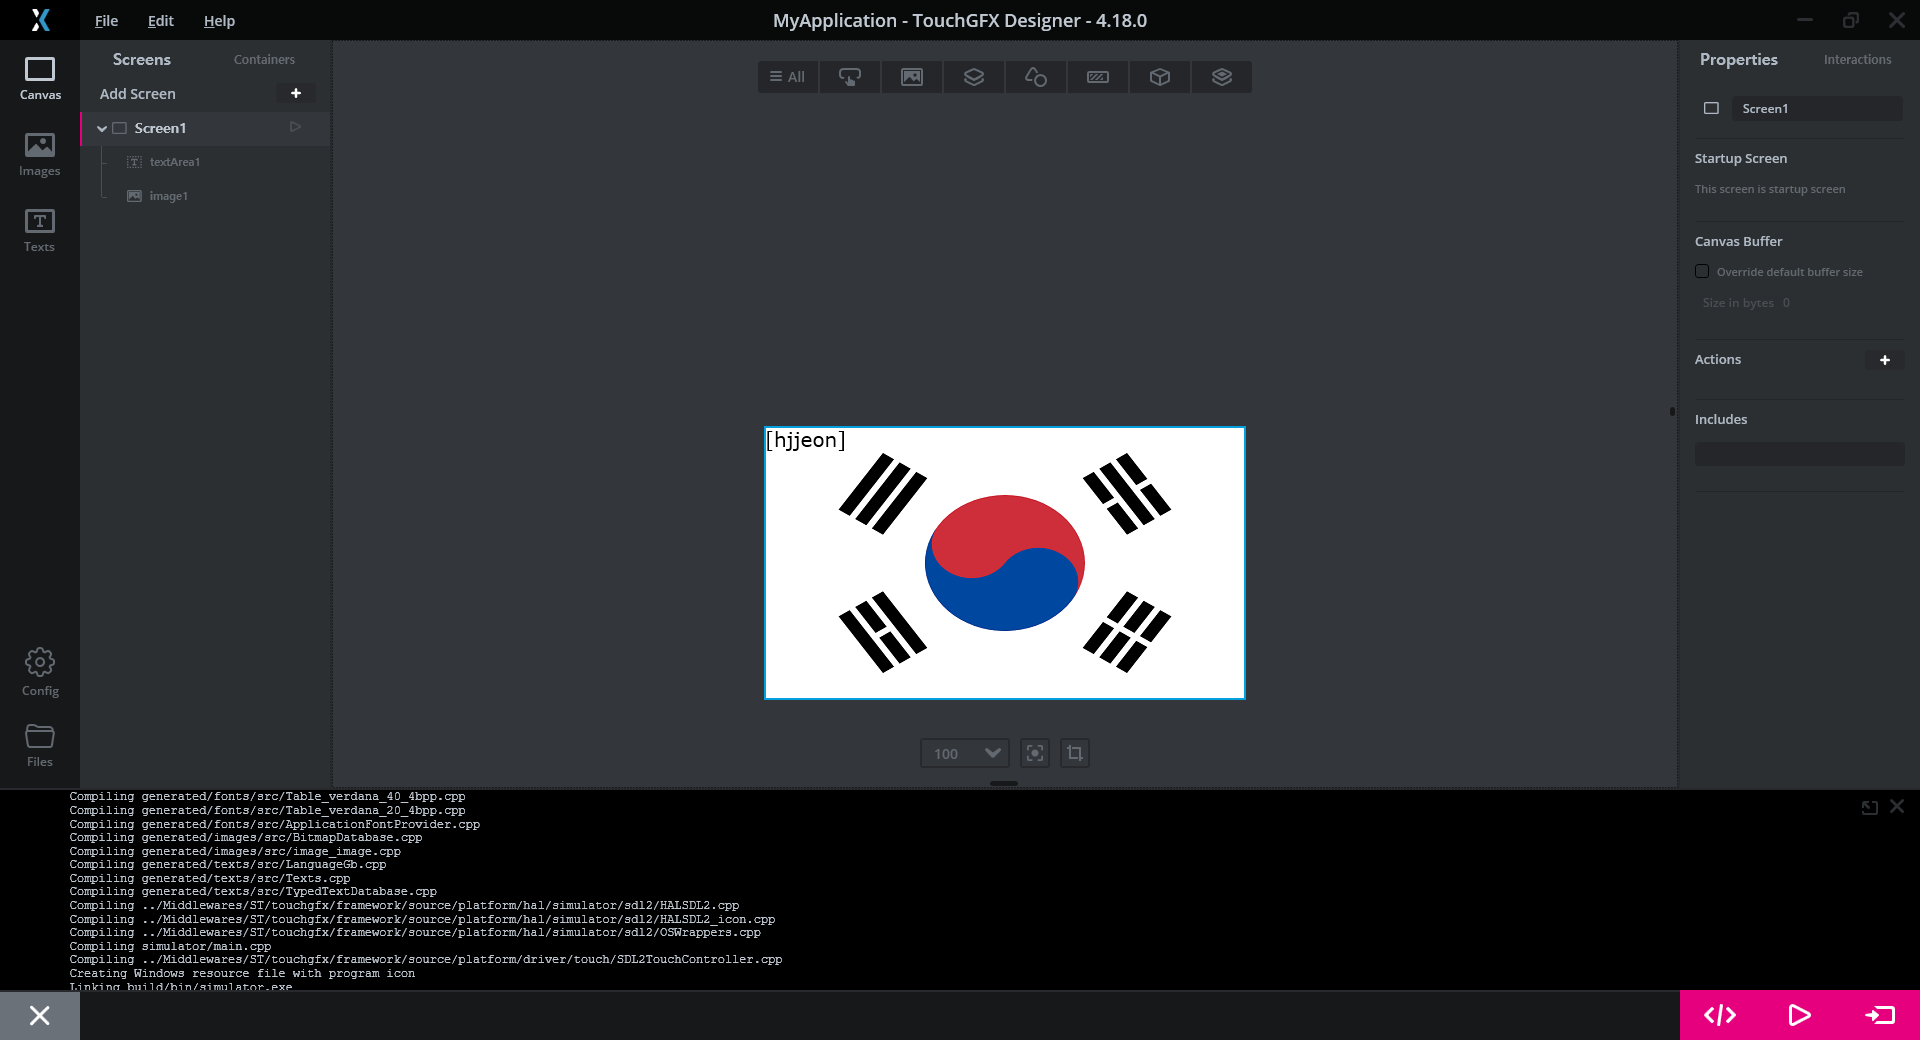Click the Canvas Buffer heading
This screenshot has height=1040, width=1920.
click(x=1739, y=241)
